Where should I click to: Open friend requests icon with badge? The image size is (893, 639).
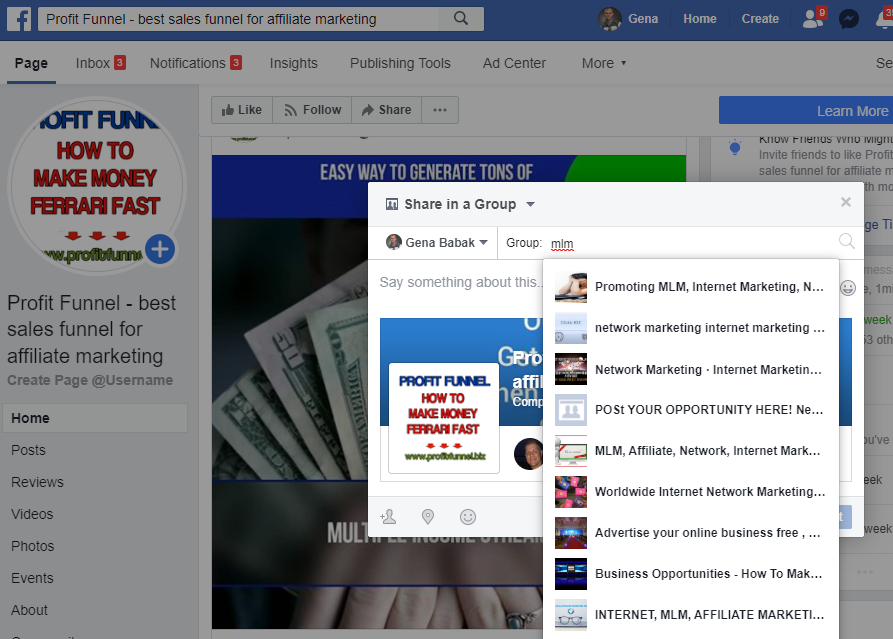[813, 19]
